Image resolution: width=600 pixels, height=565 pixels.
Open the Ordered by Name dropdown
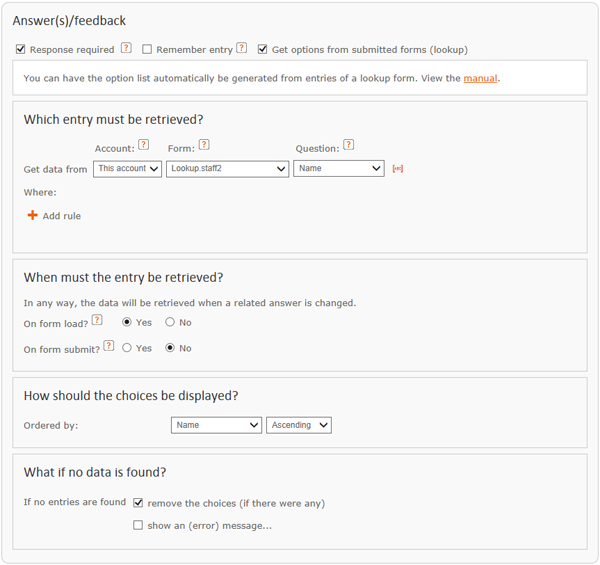click(216, 425)
